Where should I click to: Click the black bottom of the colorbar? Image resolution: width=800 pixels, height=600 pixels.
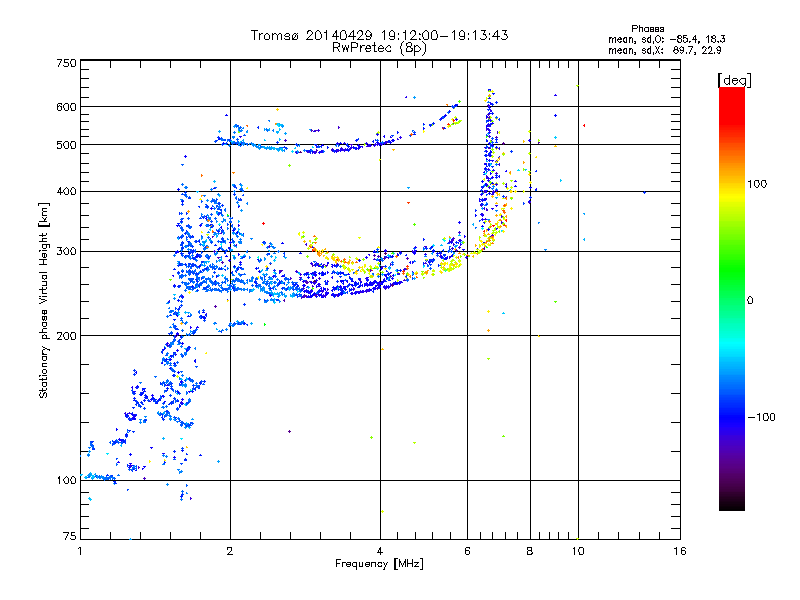tap(732, 503)
